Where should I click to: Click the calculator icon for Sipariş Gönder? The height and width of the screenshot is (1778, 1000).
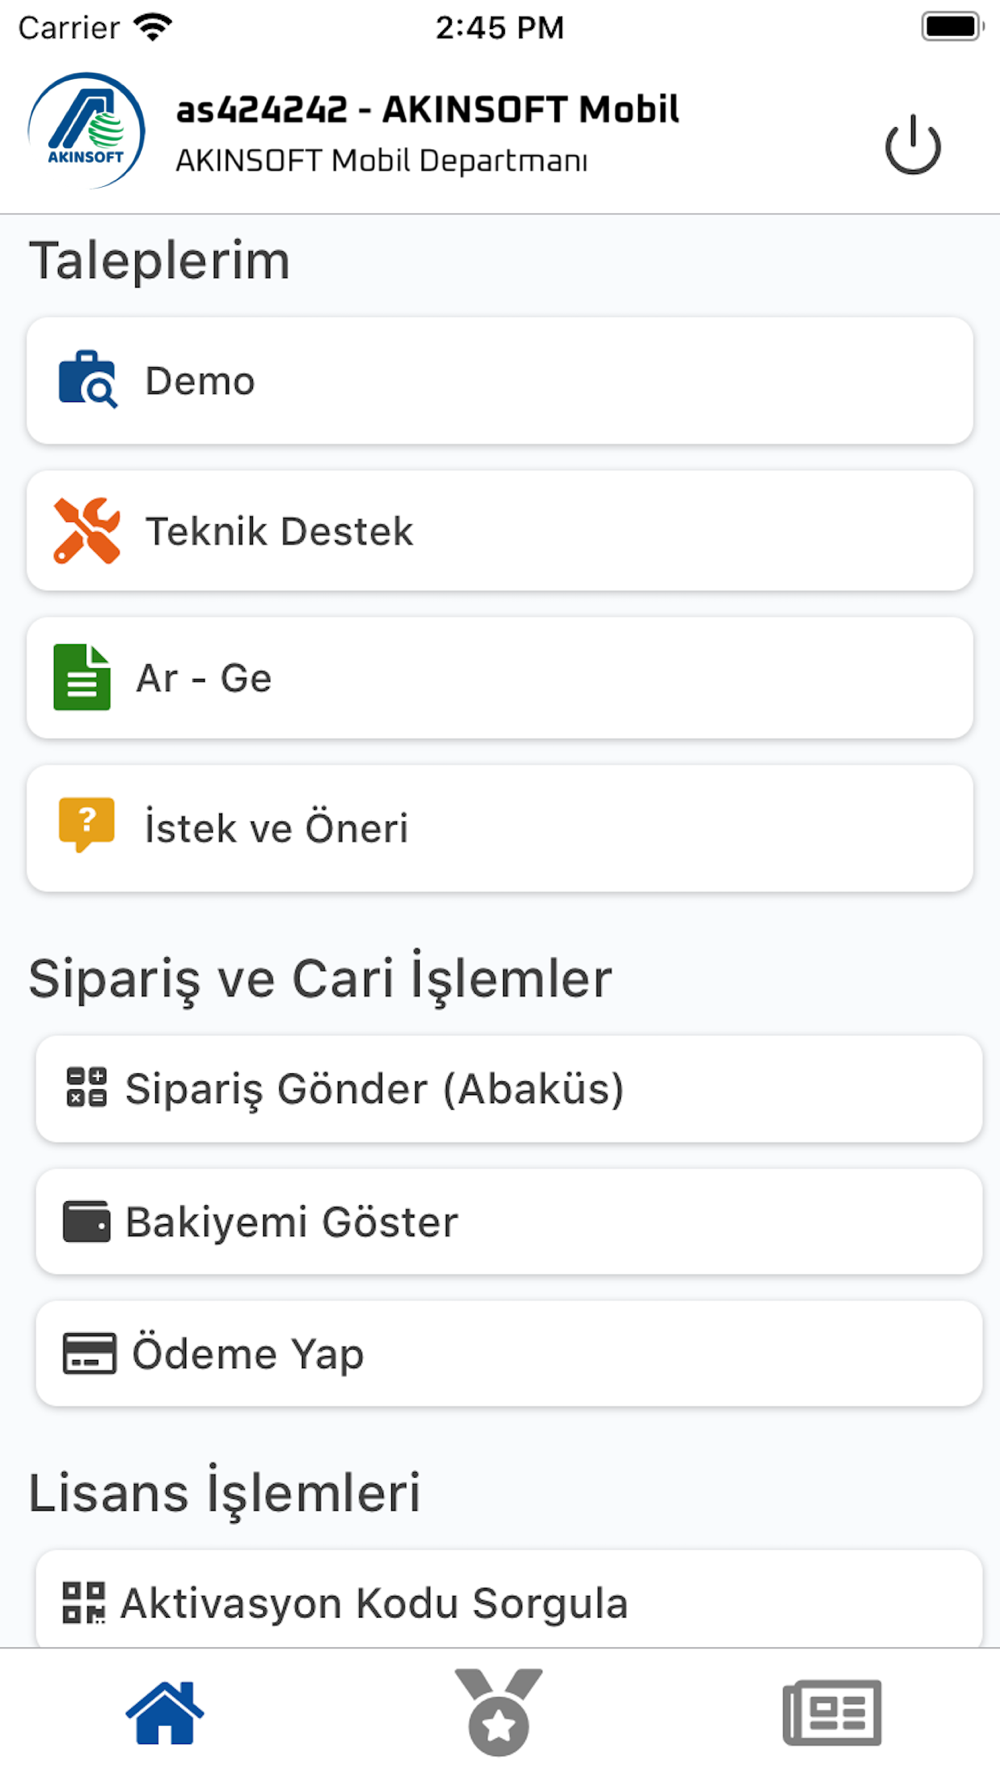[x=87, y=1087]
